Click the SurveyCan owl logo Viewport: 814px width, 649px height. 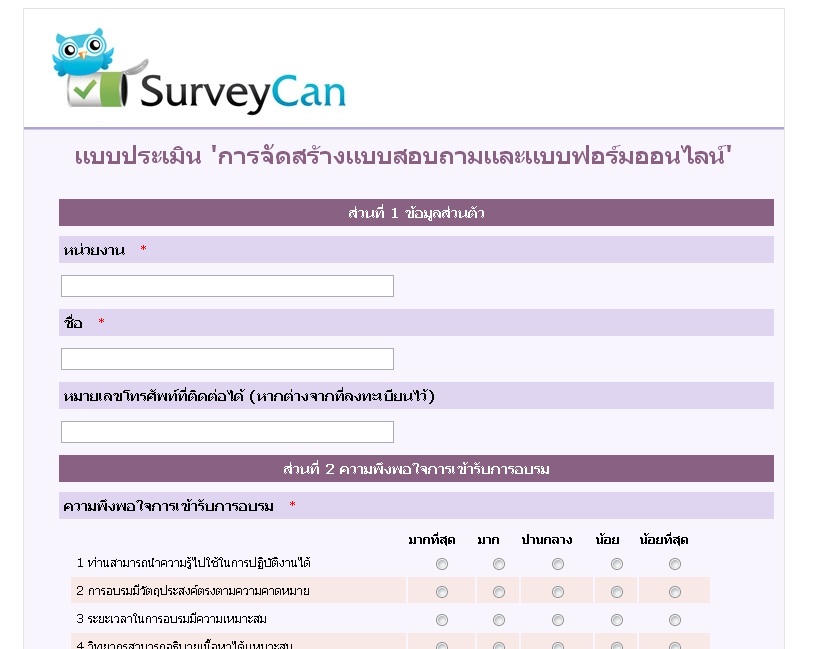point(199,72)
